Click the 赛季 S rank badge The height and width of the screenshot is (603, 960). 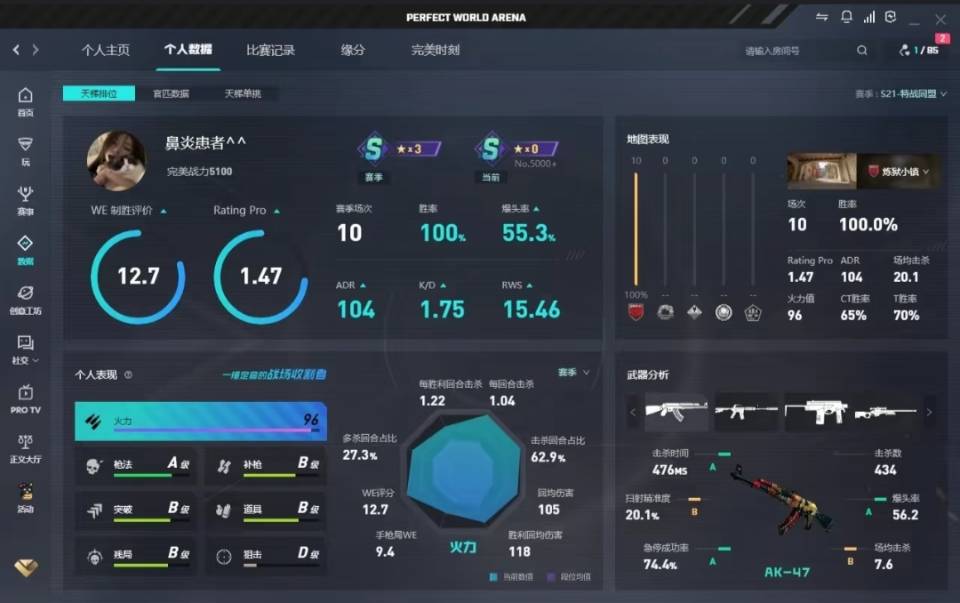point(373,149)
